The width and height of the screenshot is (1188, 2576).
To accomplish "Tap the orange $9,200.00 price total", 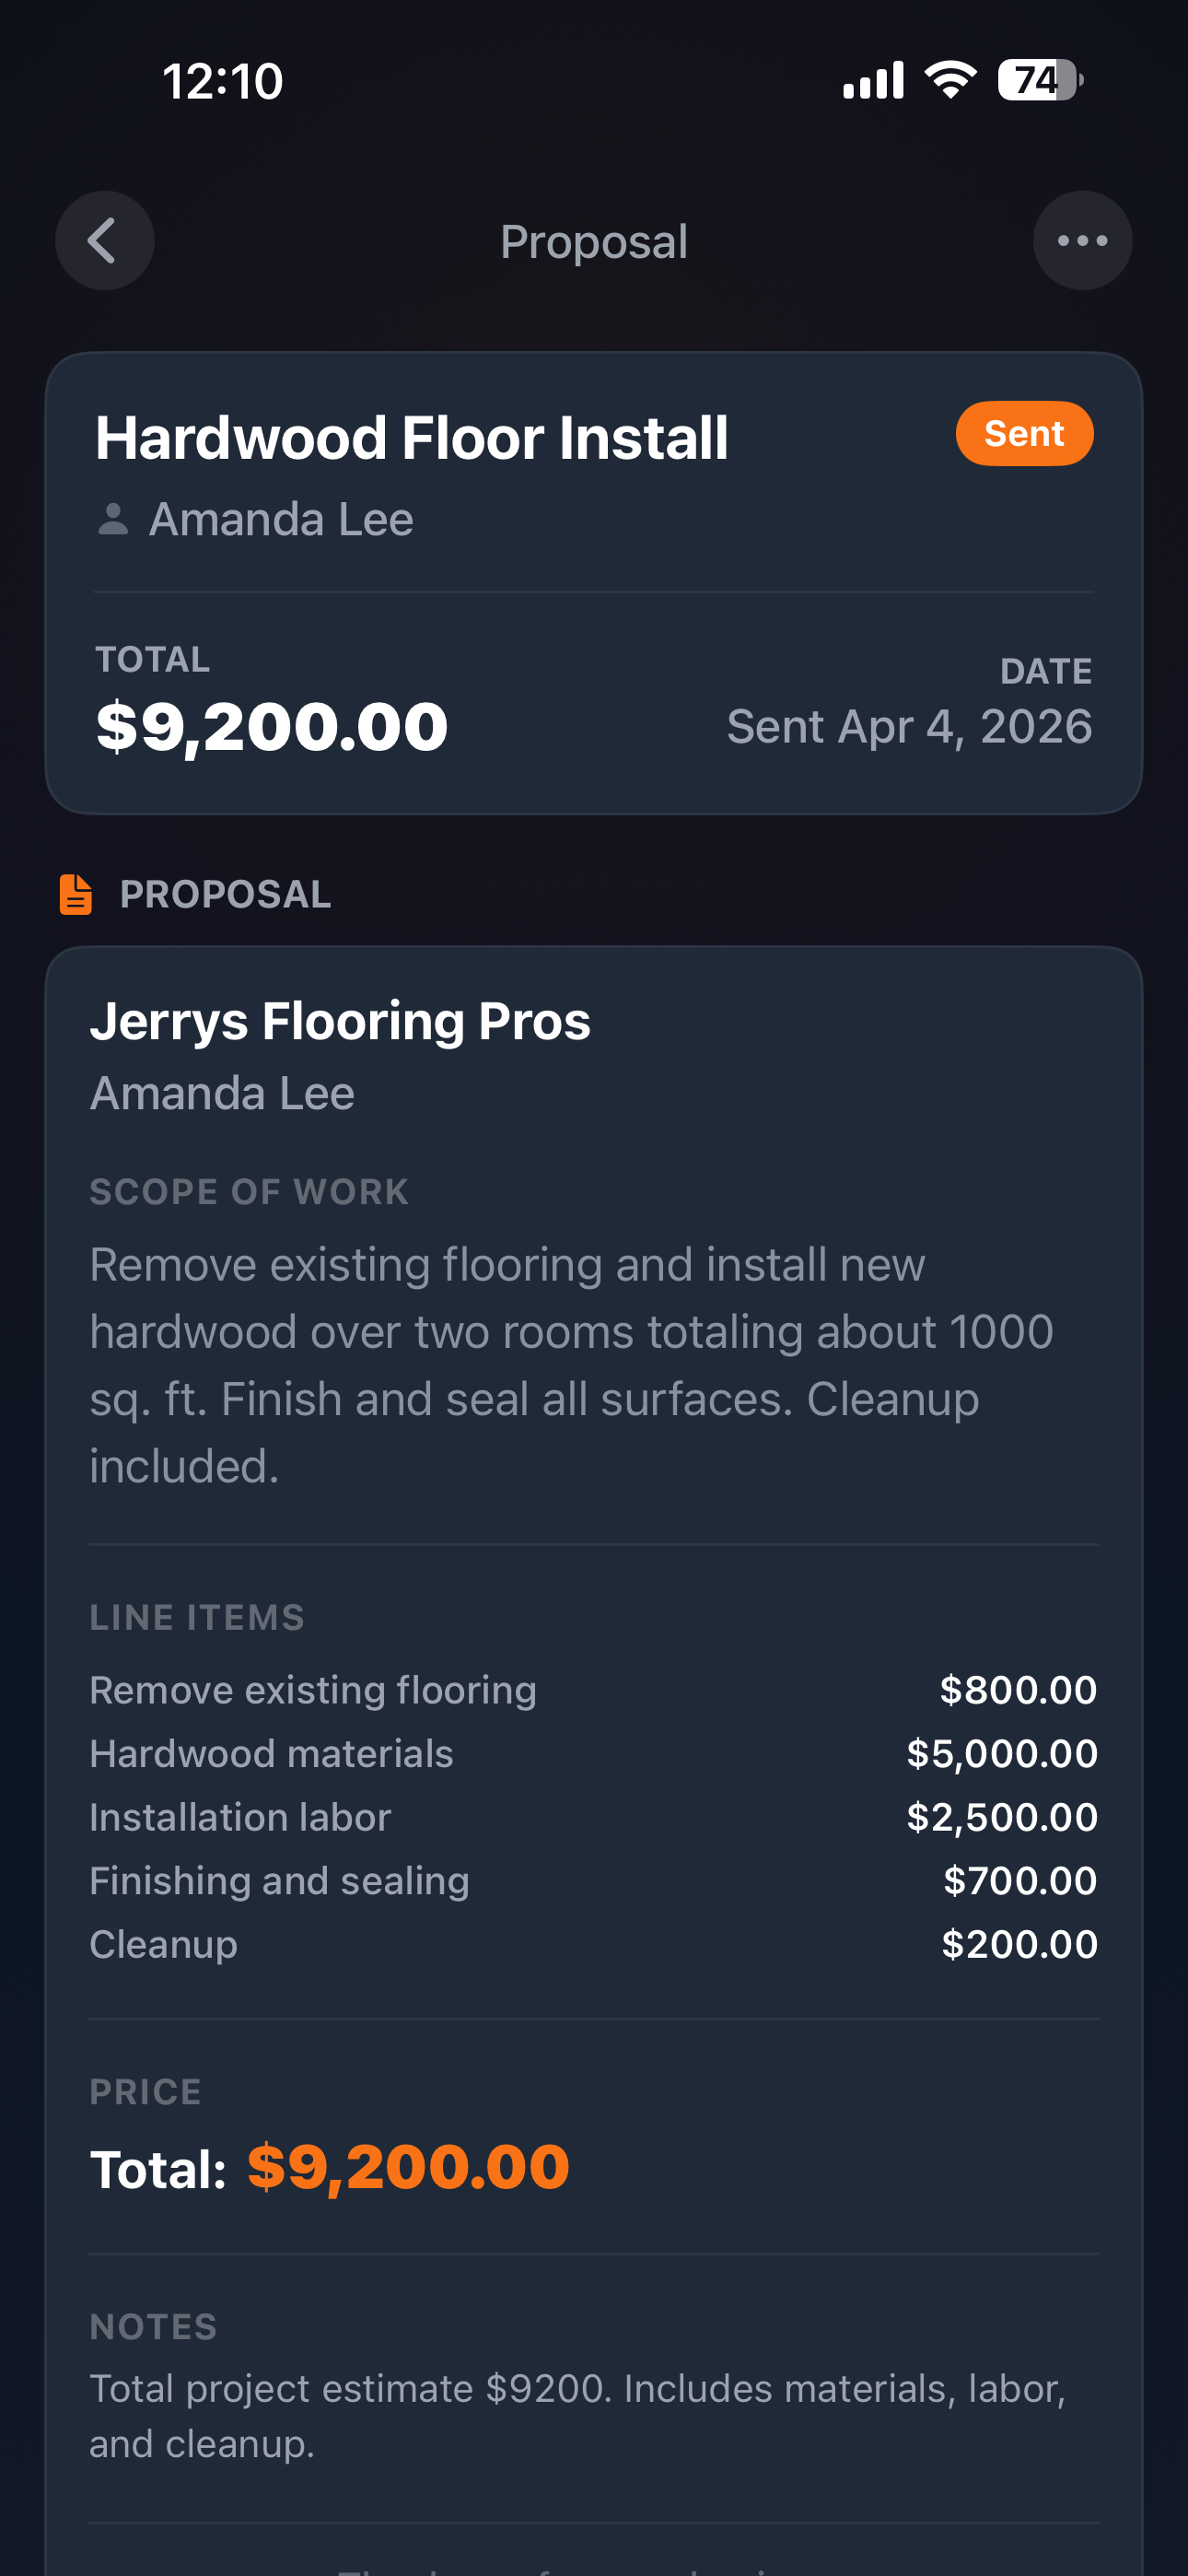I will click(x=408, y=2168).
